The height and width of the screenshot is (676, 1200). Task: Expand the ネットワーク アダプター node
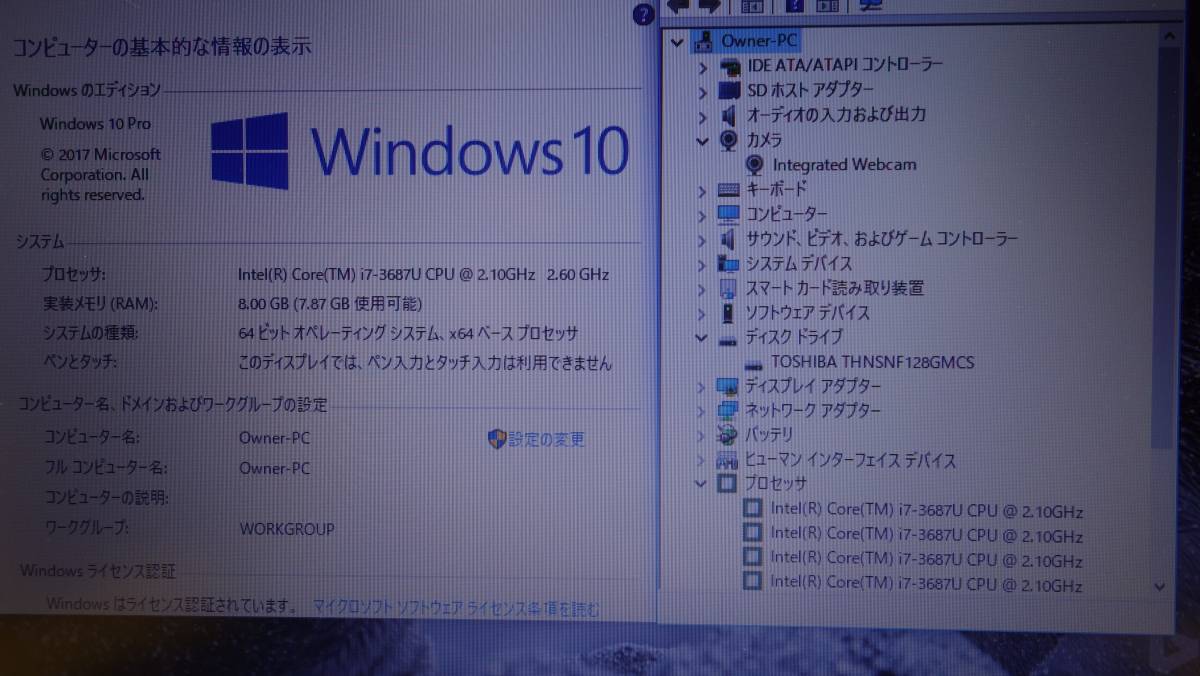click(702, 412)
